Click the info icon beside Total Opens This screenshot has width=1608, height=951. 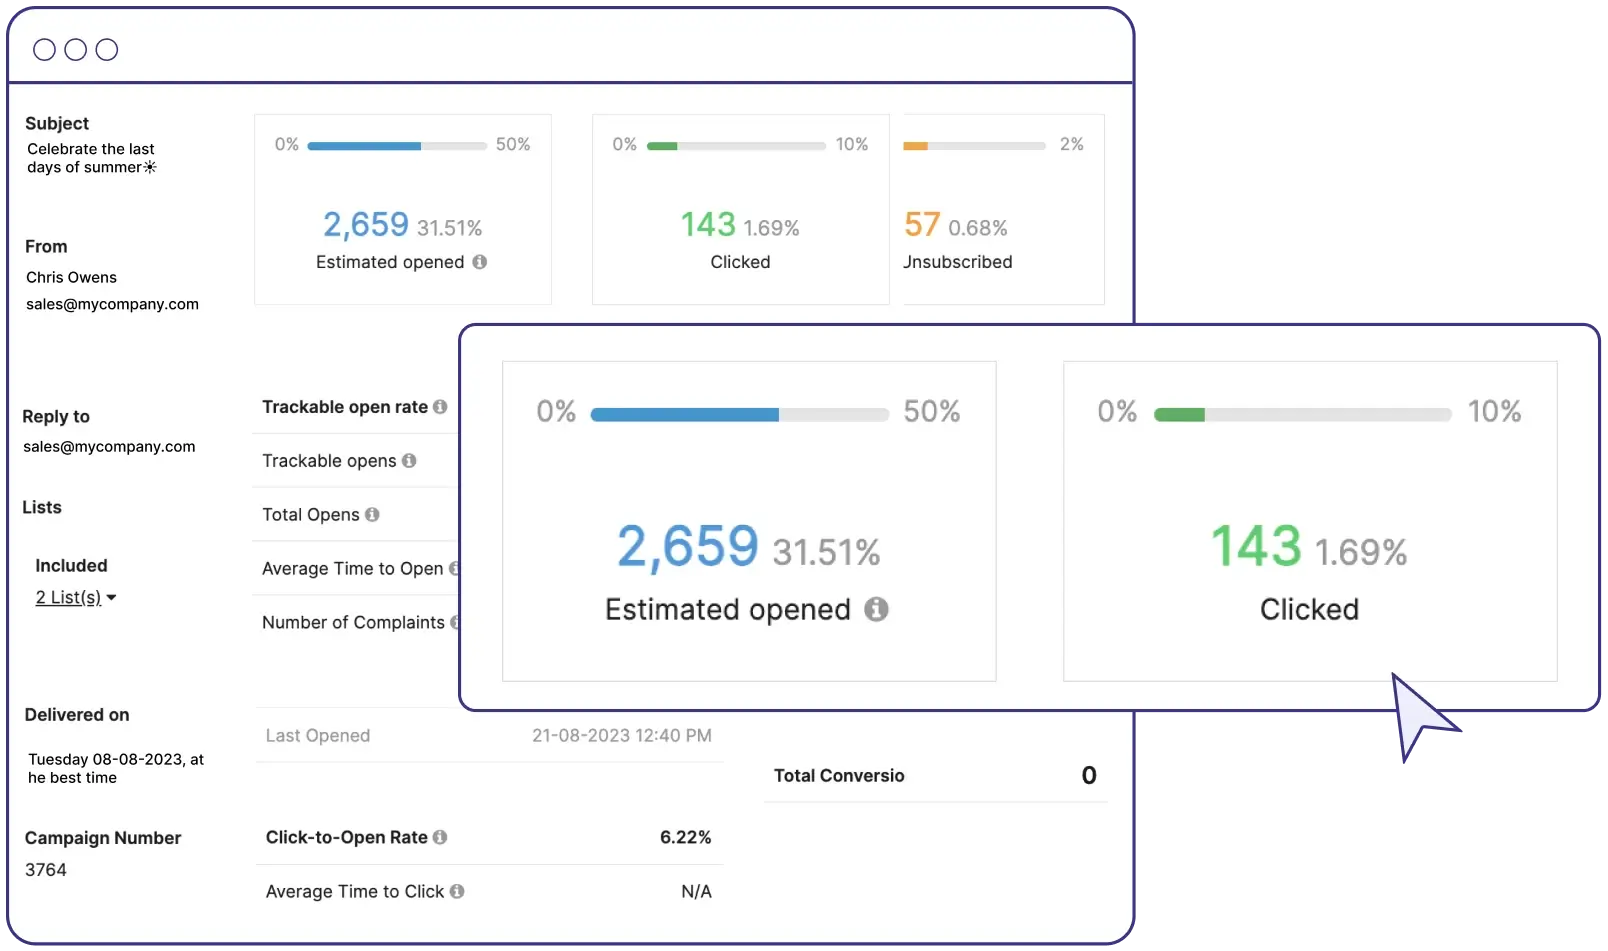point(373,514)
